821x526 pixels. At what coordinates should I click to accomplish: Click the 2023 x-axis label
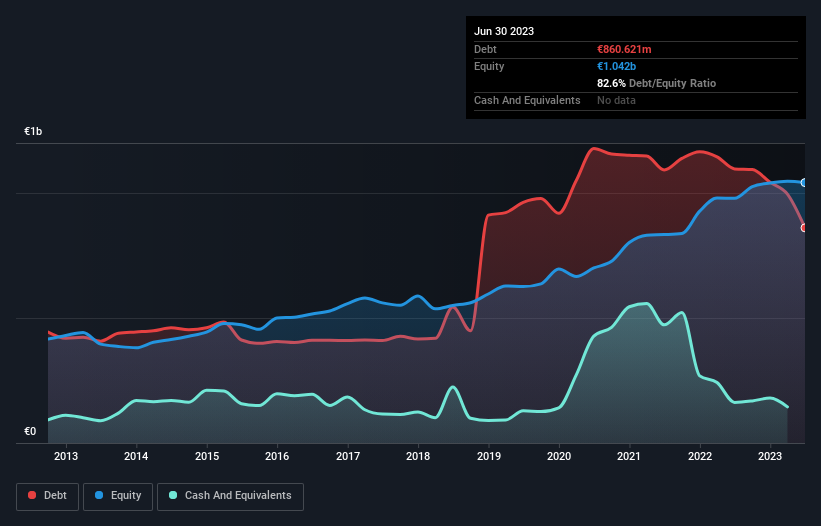tap(770, 456)
